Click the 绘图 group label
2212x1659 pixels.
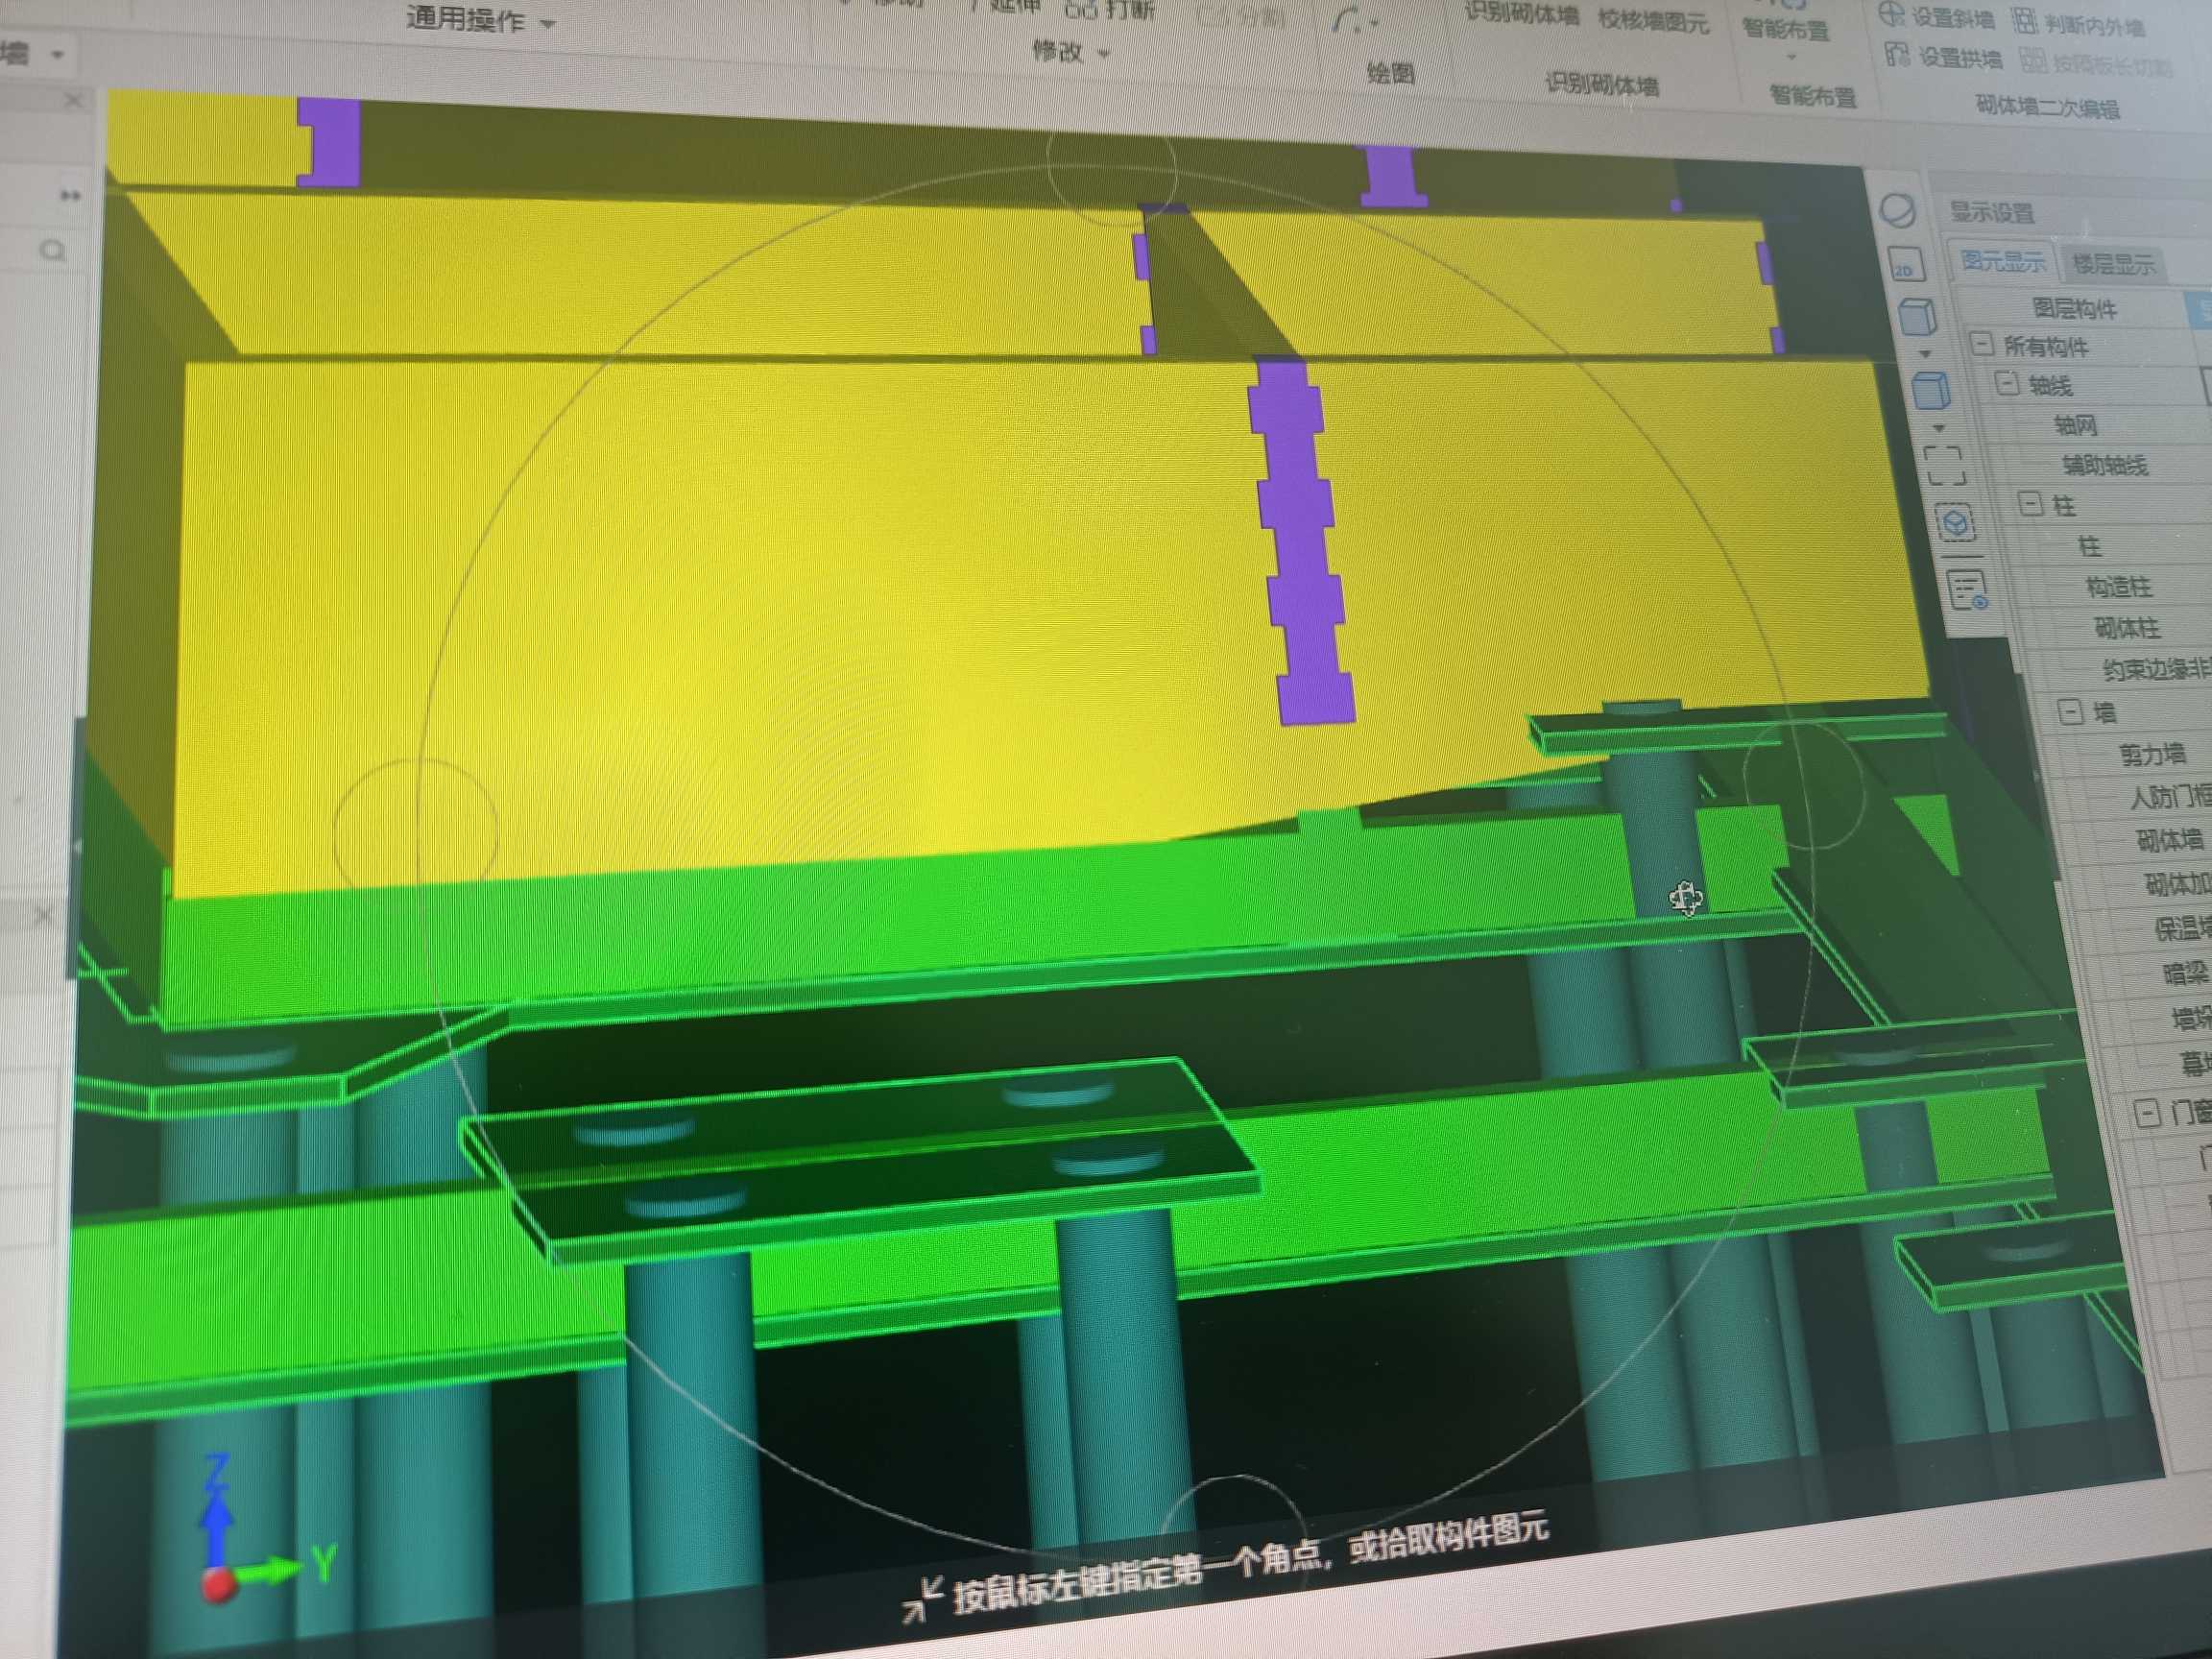tap(1390, 73)
